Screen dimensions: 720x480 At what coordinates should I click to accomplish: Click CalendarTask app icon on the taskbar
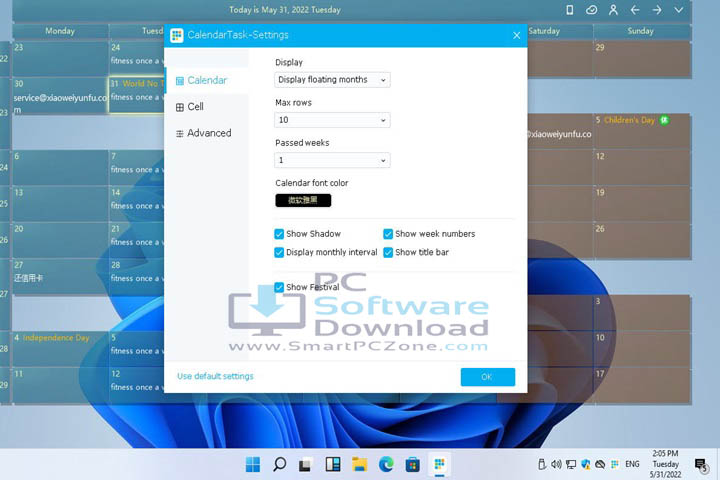(x=439, y=464)
